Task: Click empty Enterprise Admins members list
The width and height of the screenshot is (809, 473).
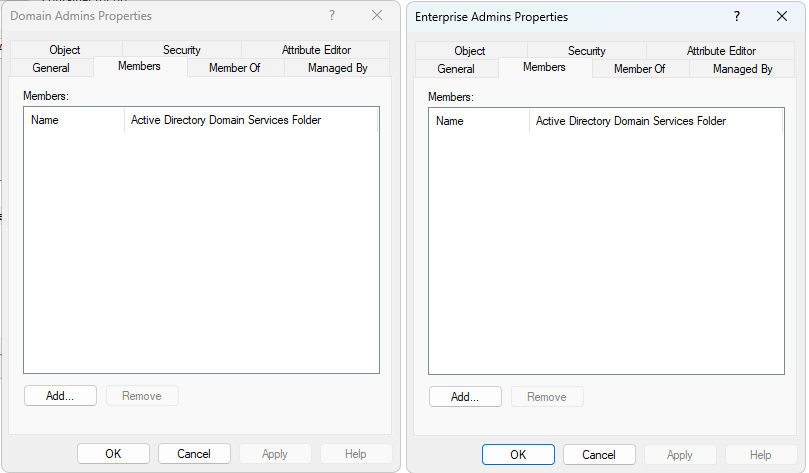Action: (605, 250)
